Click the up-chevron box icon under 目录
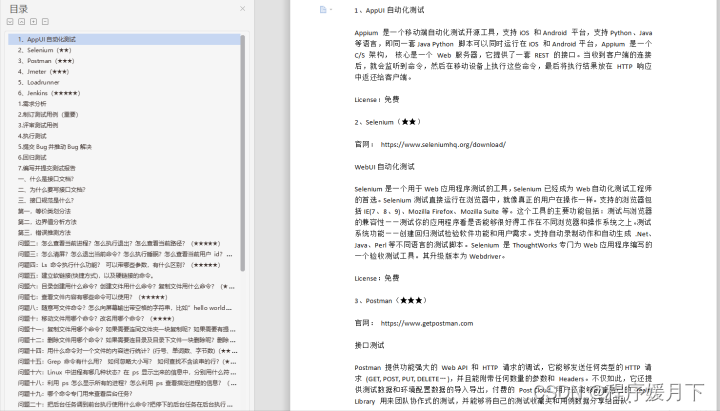 click(22, 22)
